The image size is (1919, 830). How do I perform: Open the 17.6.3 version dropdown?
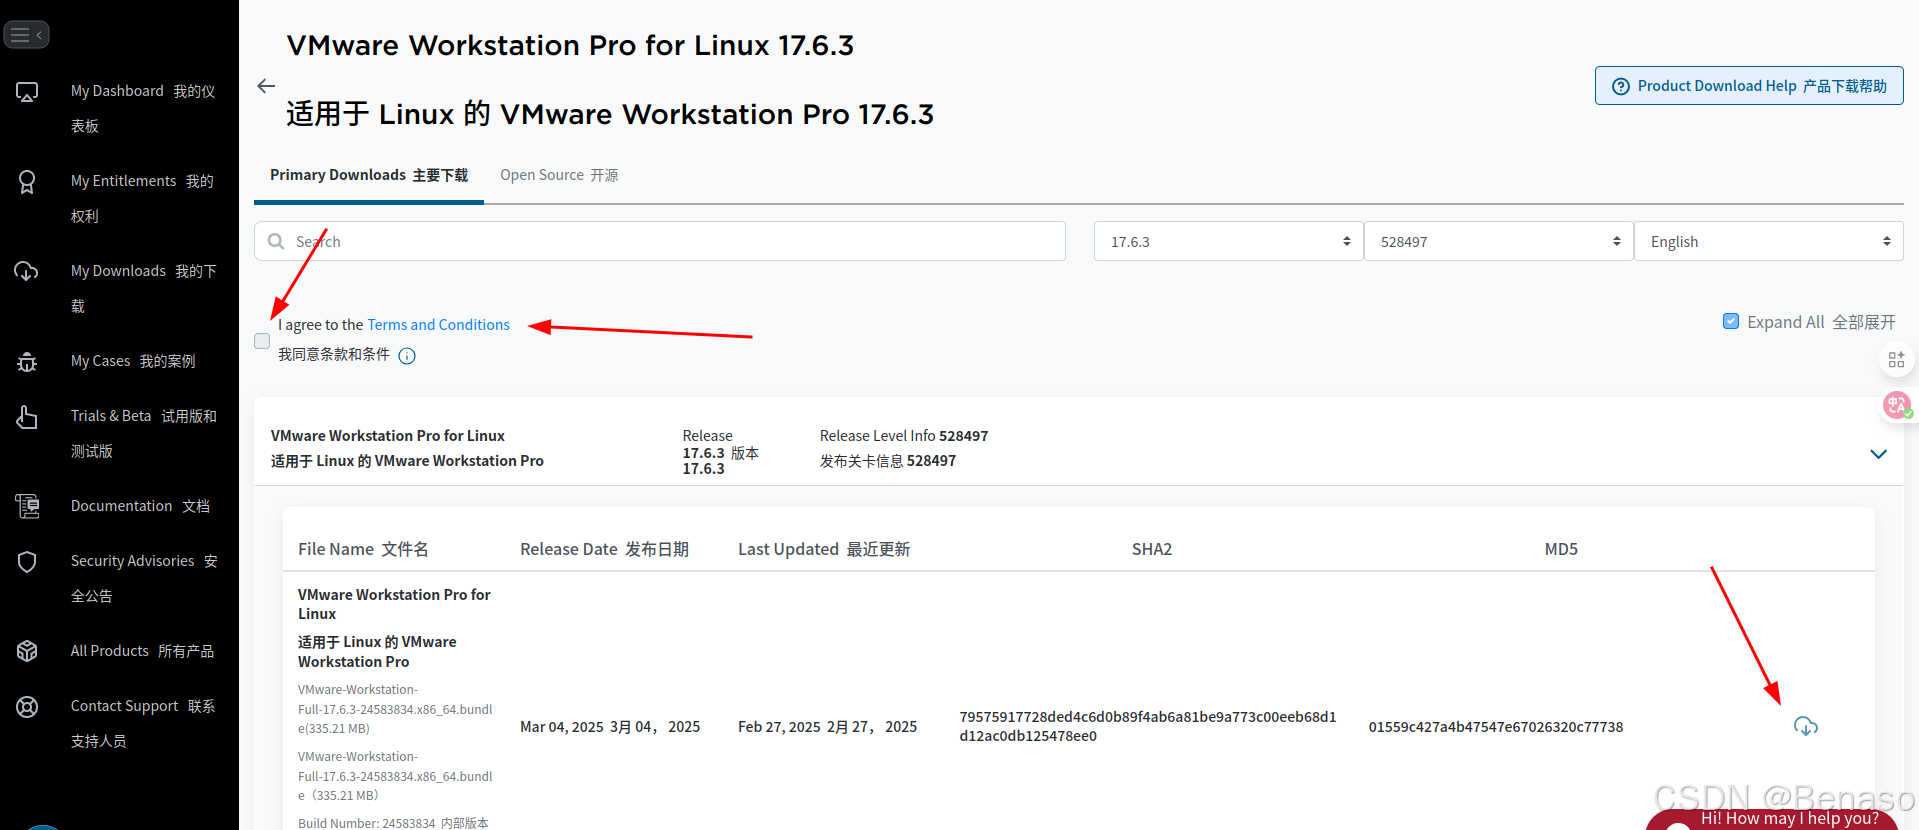point(1228,241)
